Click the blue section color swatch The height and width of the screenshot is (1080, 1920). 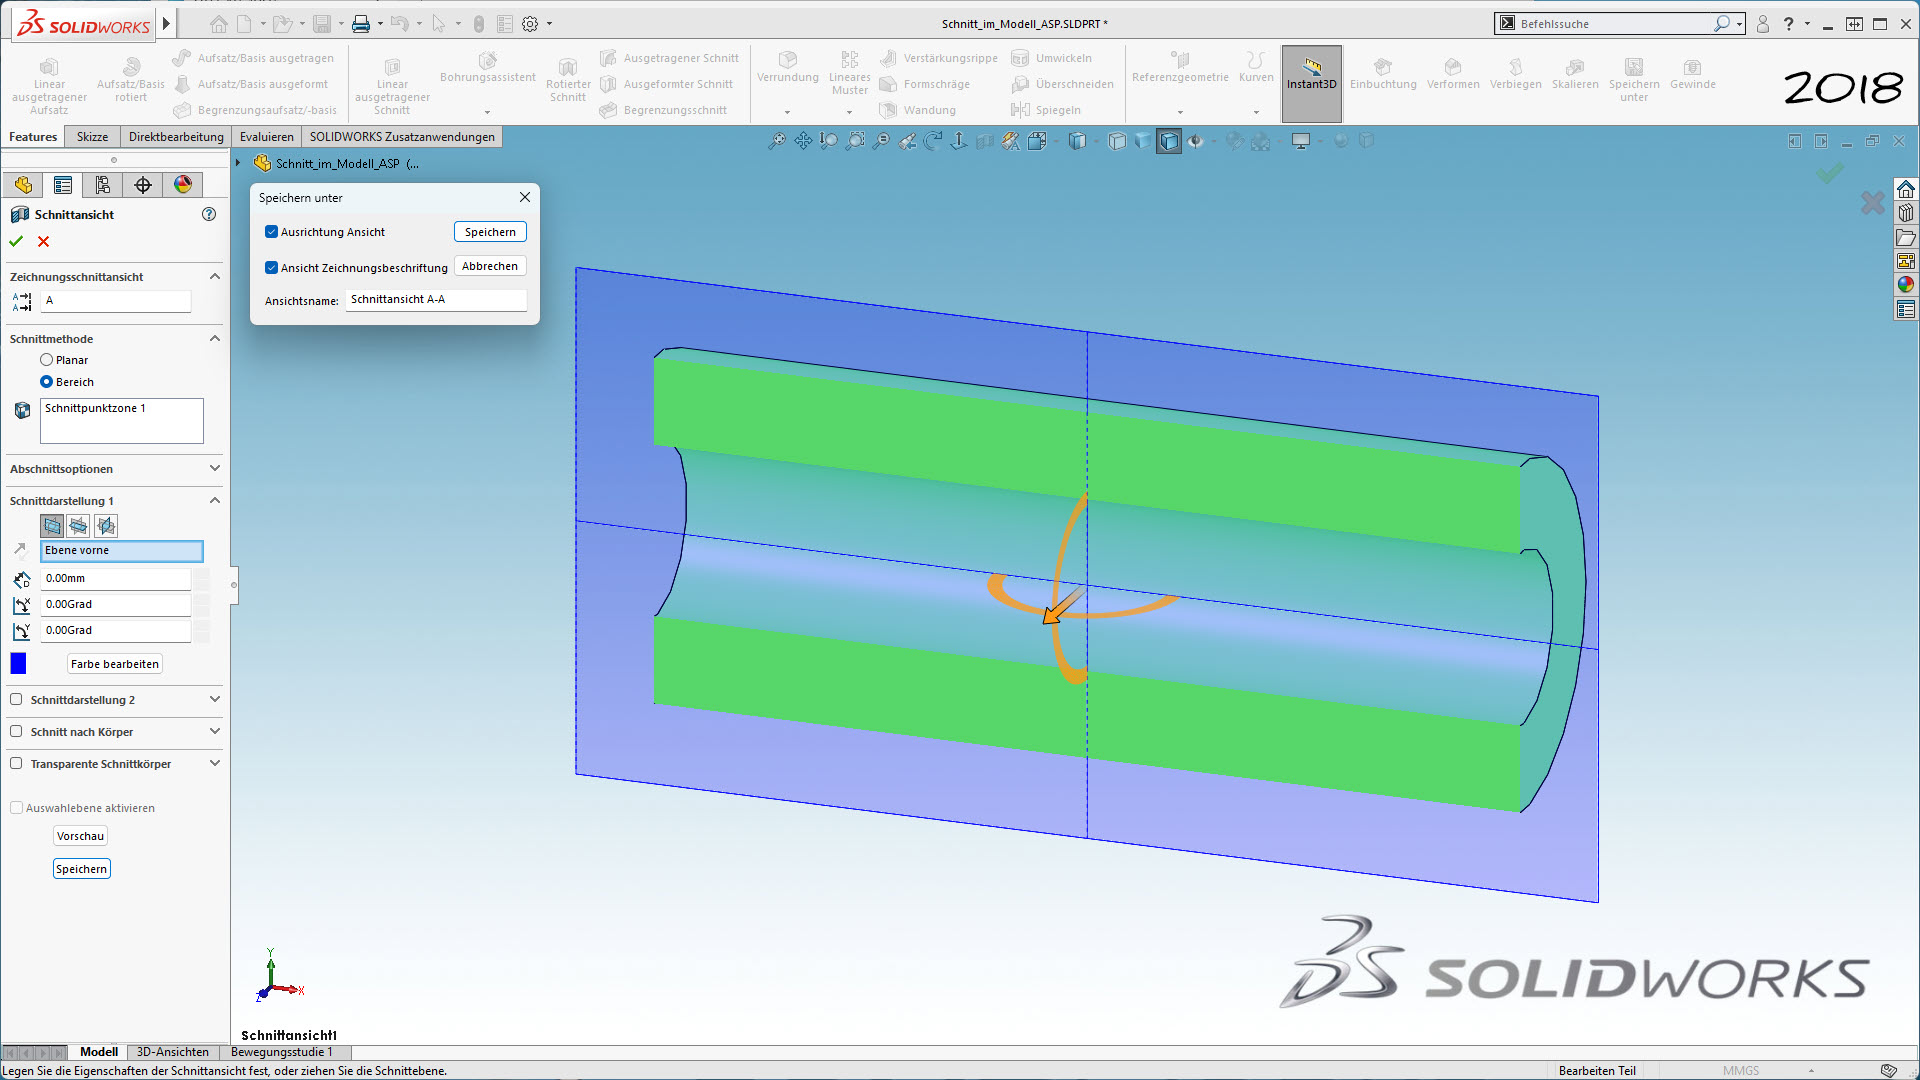tap(18, 663)
